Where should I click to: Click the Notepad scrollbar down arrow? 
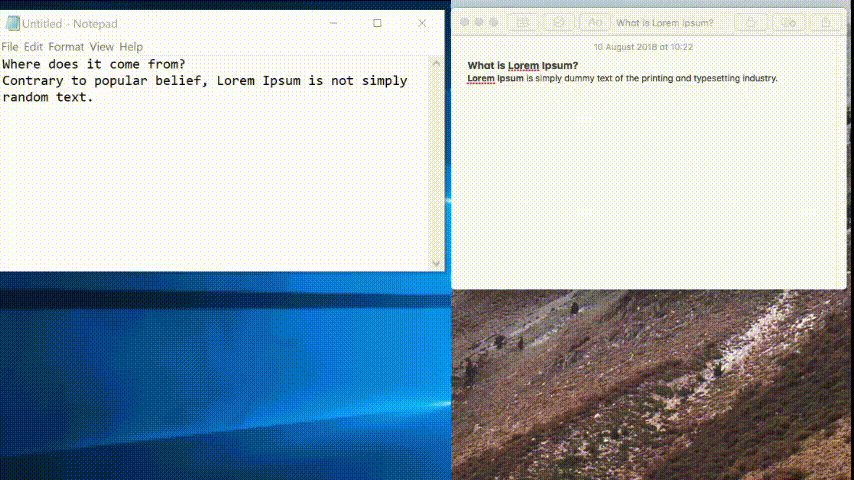click(x=436, y=263)
